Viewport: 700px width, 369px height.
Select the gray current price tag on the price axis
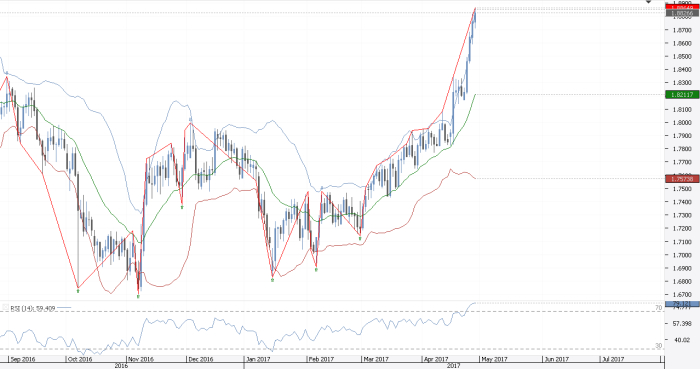[682, 13]
